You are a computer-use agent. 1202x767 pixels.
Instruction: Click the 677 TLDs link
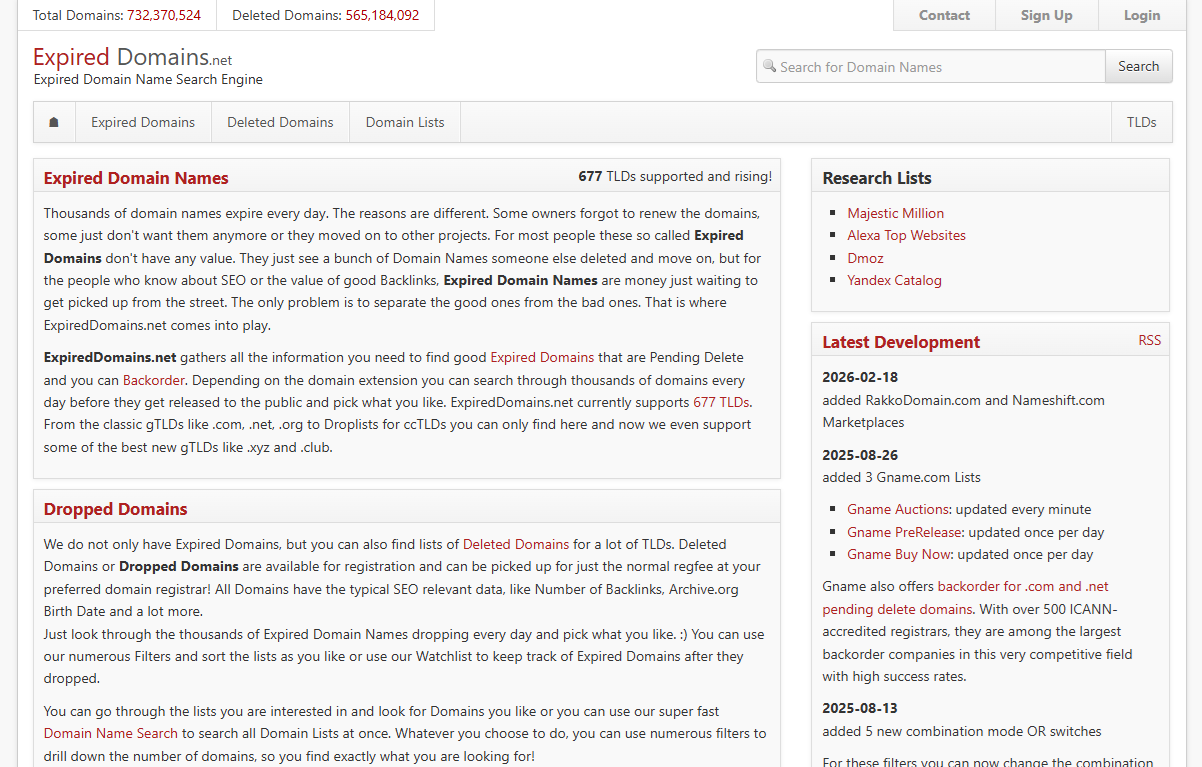pos(720,402)
